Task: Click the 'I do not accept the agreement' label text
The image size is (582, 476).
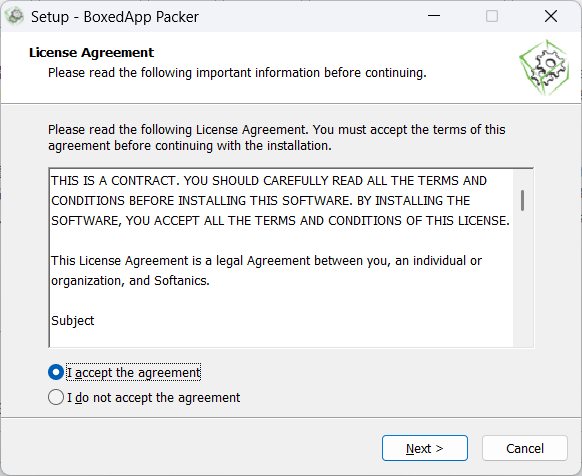Action: [x=153, y=398]
